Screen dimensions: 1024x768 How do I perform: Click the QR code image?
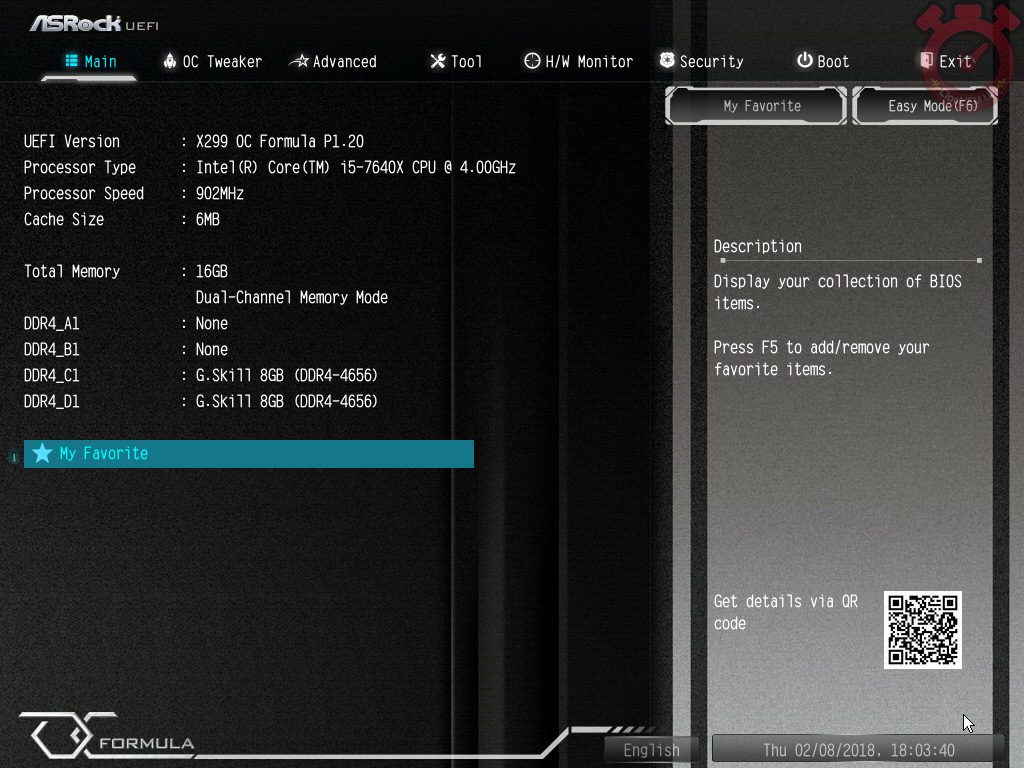[x=922, y=629]
